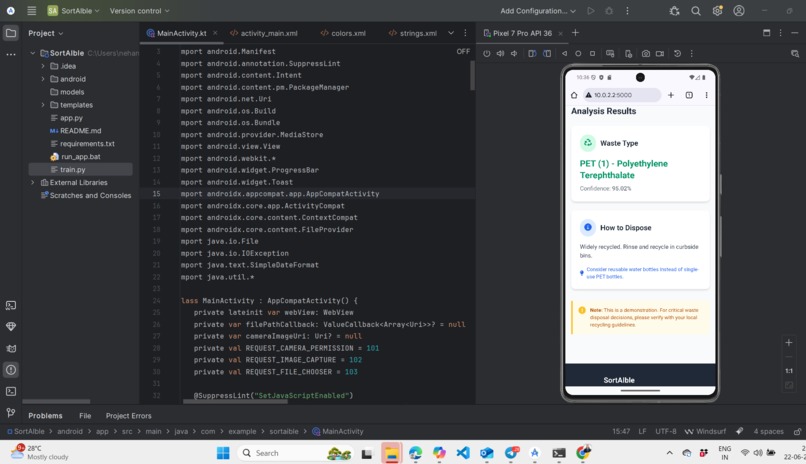Click the Windsurf status bar widget
806x464 pixels.
[x=705, y=432]
